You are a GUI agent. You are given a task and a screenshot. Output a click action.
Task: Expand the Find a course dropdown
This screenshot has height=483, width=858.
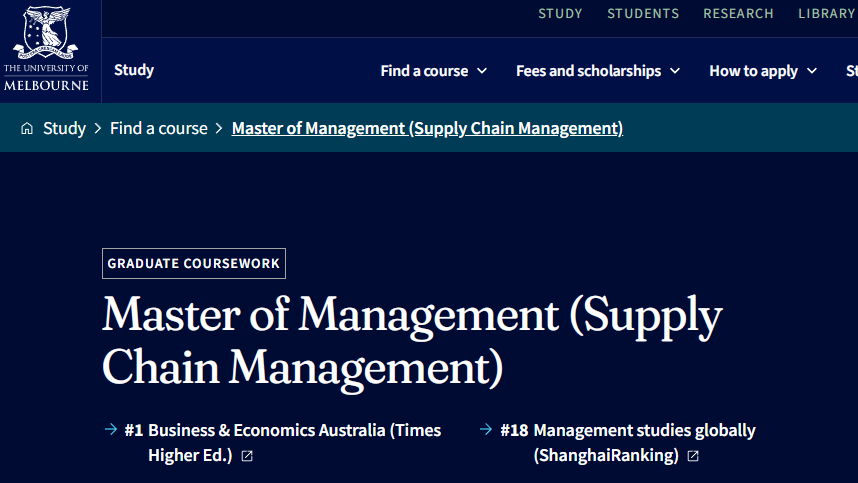434,71
